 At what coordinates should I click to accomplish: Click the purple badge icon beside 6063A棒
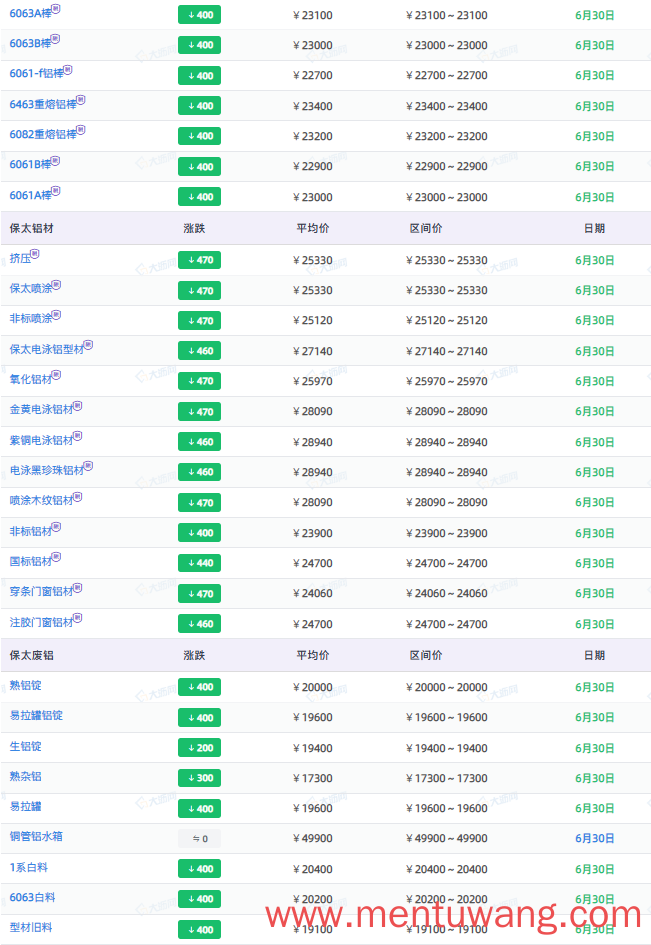tap(55, 8)
